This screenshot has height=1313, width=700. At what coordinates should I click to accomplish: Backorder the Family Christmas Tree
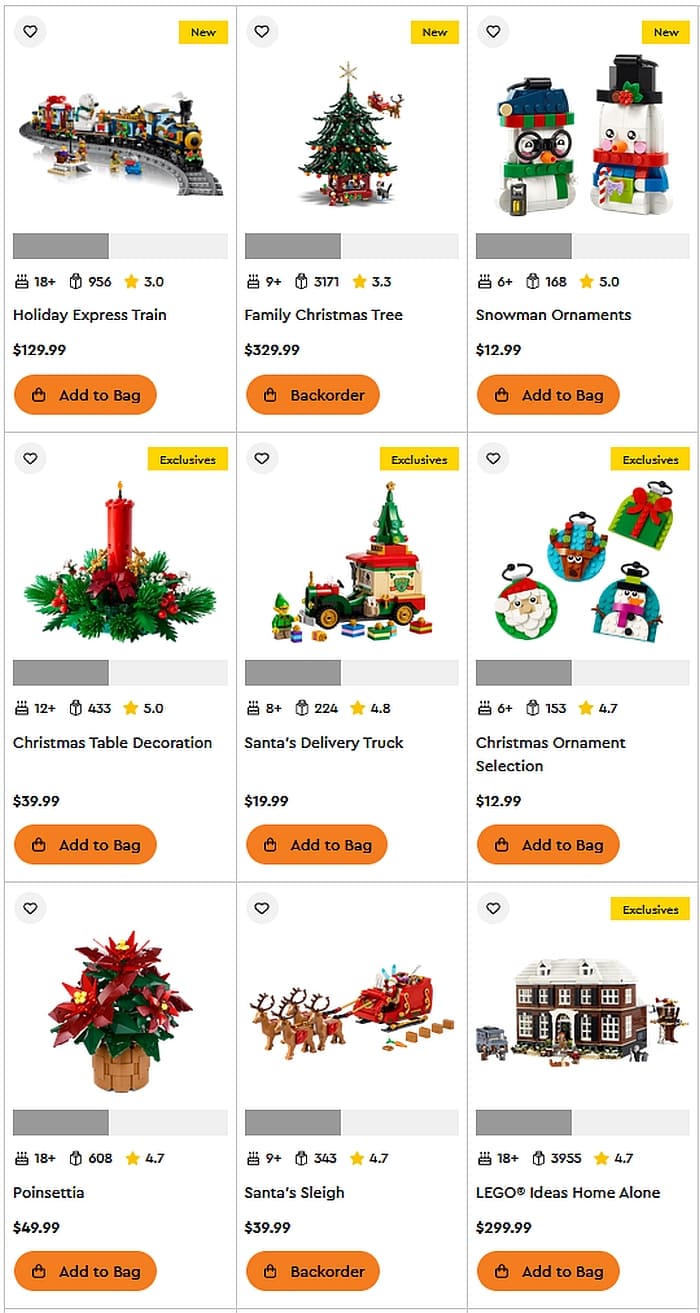[313, 395]
